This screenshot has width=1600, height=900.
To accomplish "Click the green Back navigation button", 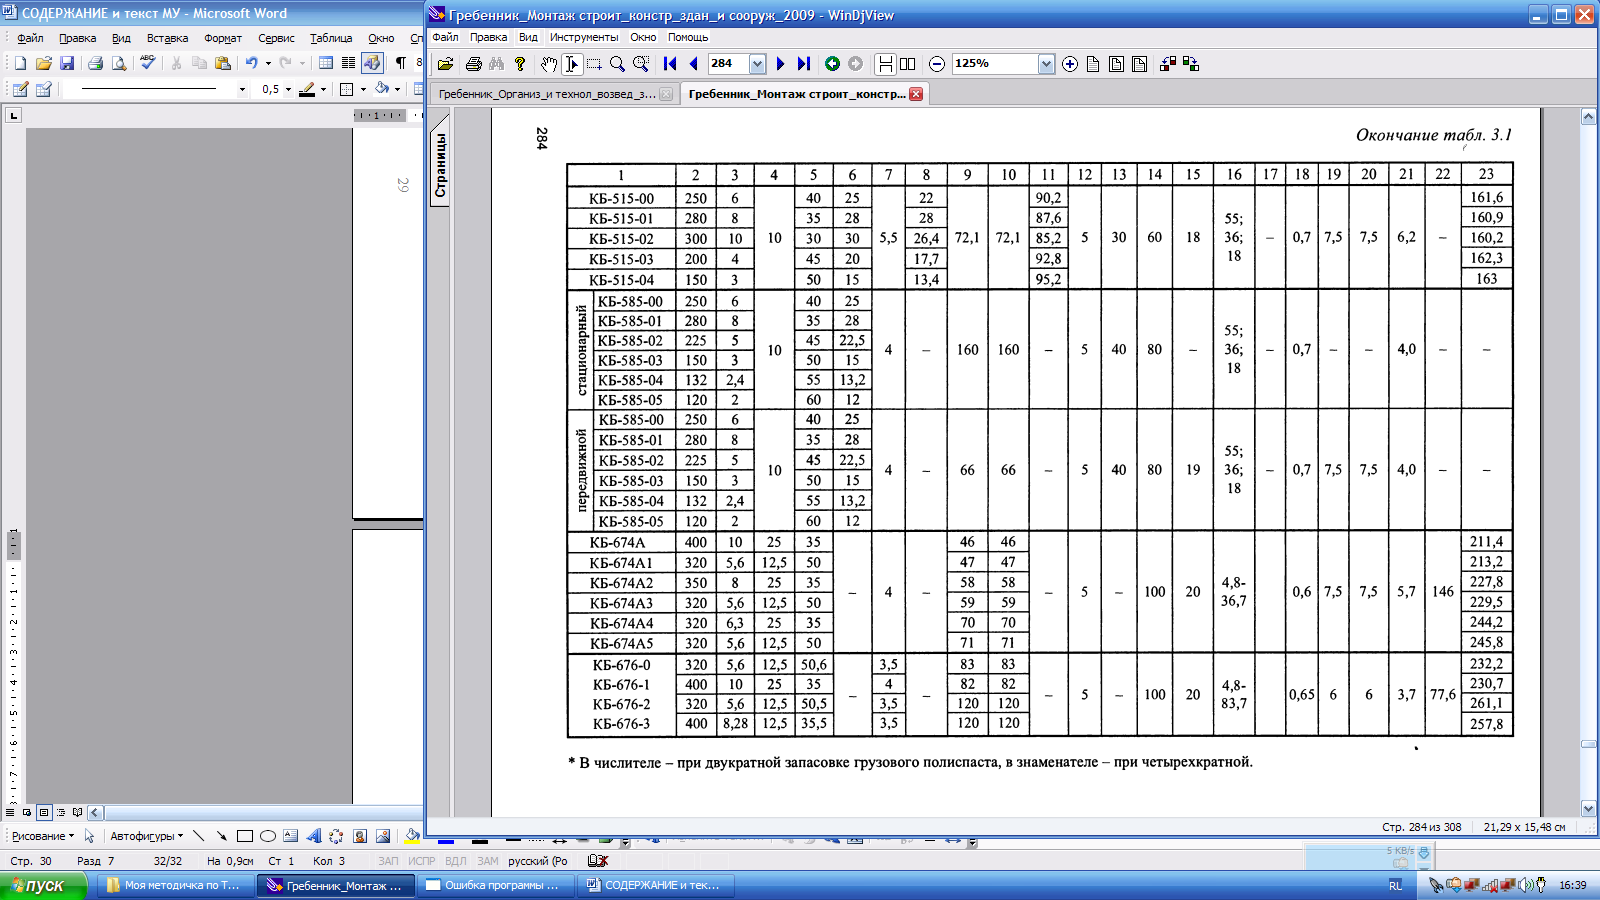I will click(832, 64).
